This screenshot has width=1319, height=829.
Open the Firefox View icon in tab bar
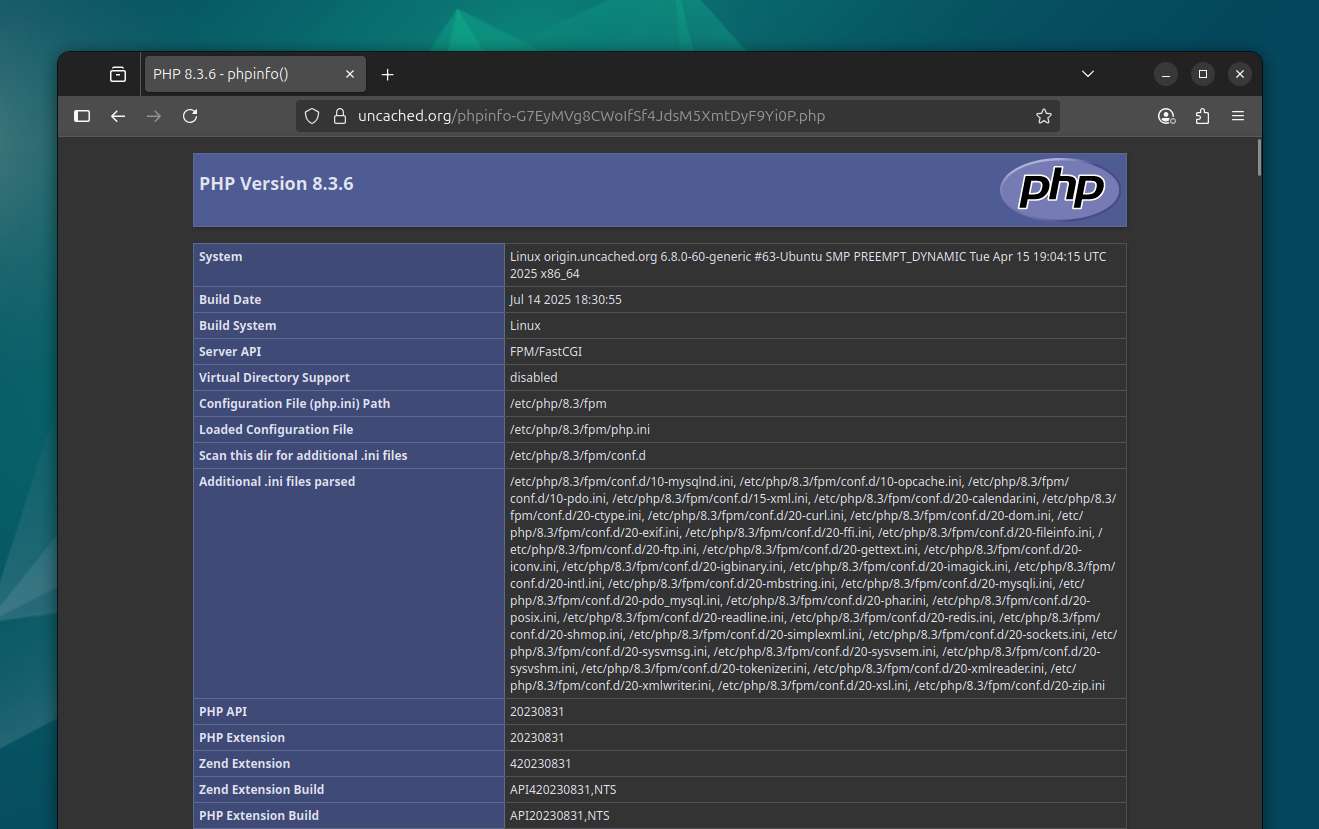(x=118, y=74)
